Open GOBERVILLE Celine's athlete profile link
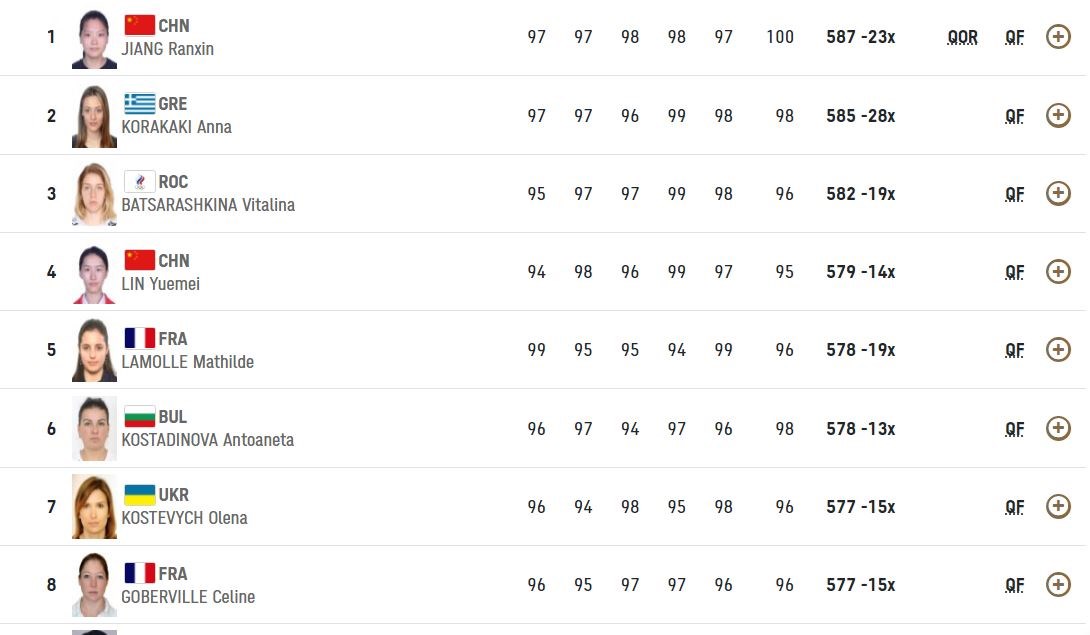Screen dimensions: 1090x635 click(188, 597)
